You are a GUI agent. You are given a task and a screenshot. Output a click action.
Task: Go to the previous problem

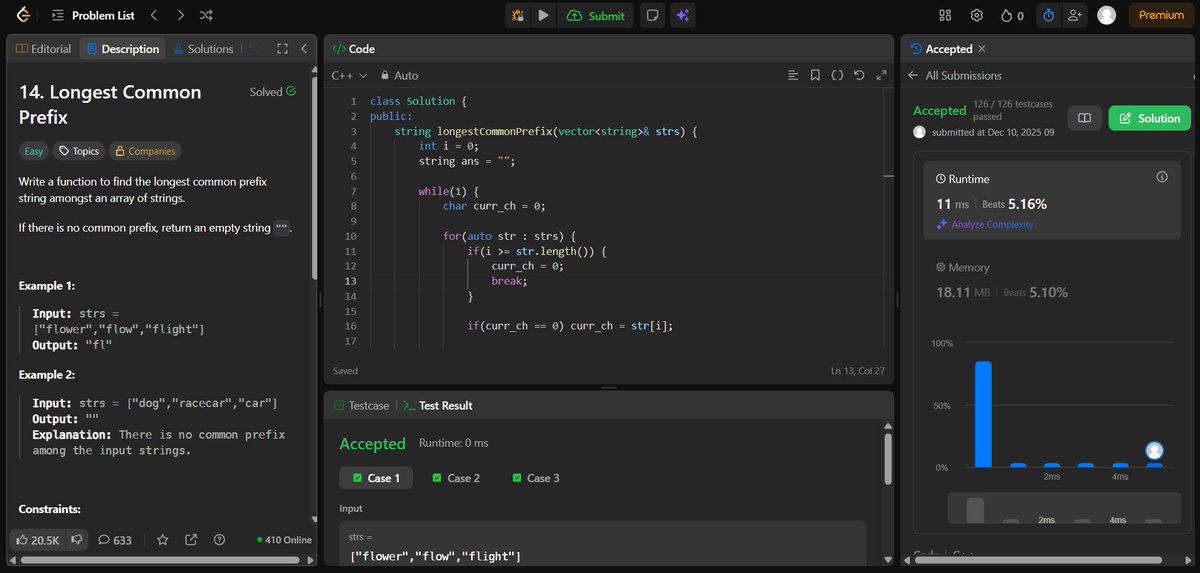(153, 15)
